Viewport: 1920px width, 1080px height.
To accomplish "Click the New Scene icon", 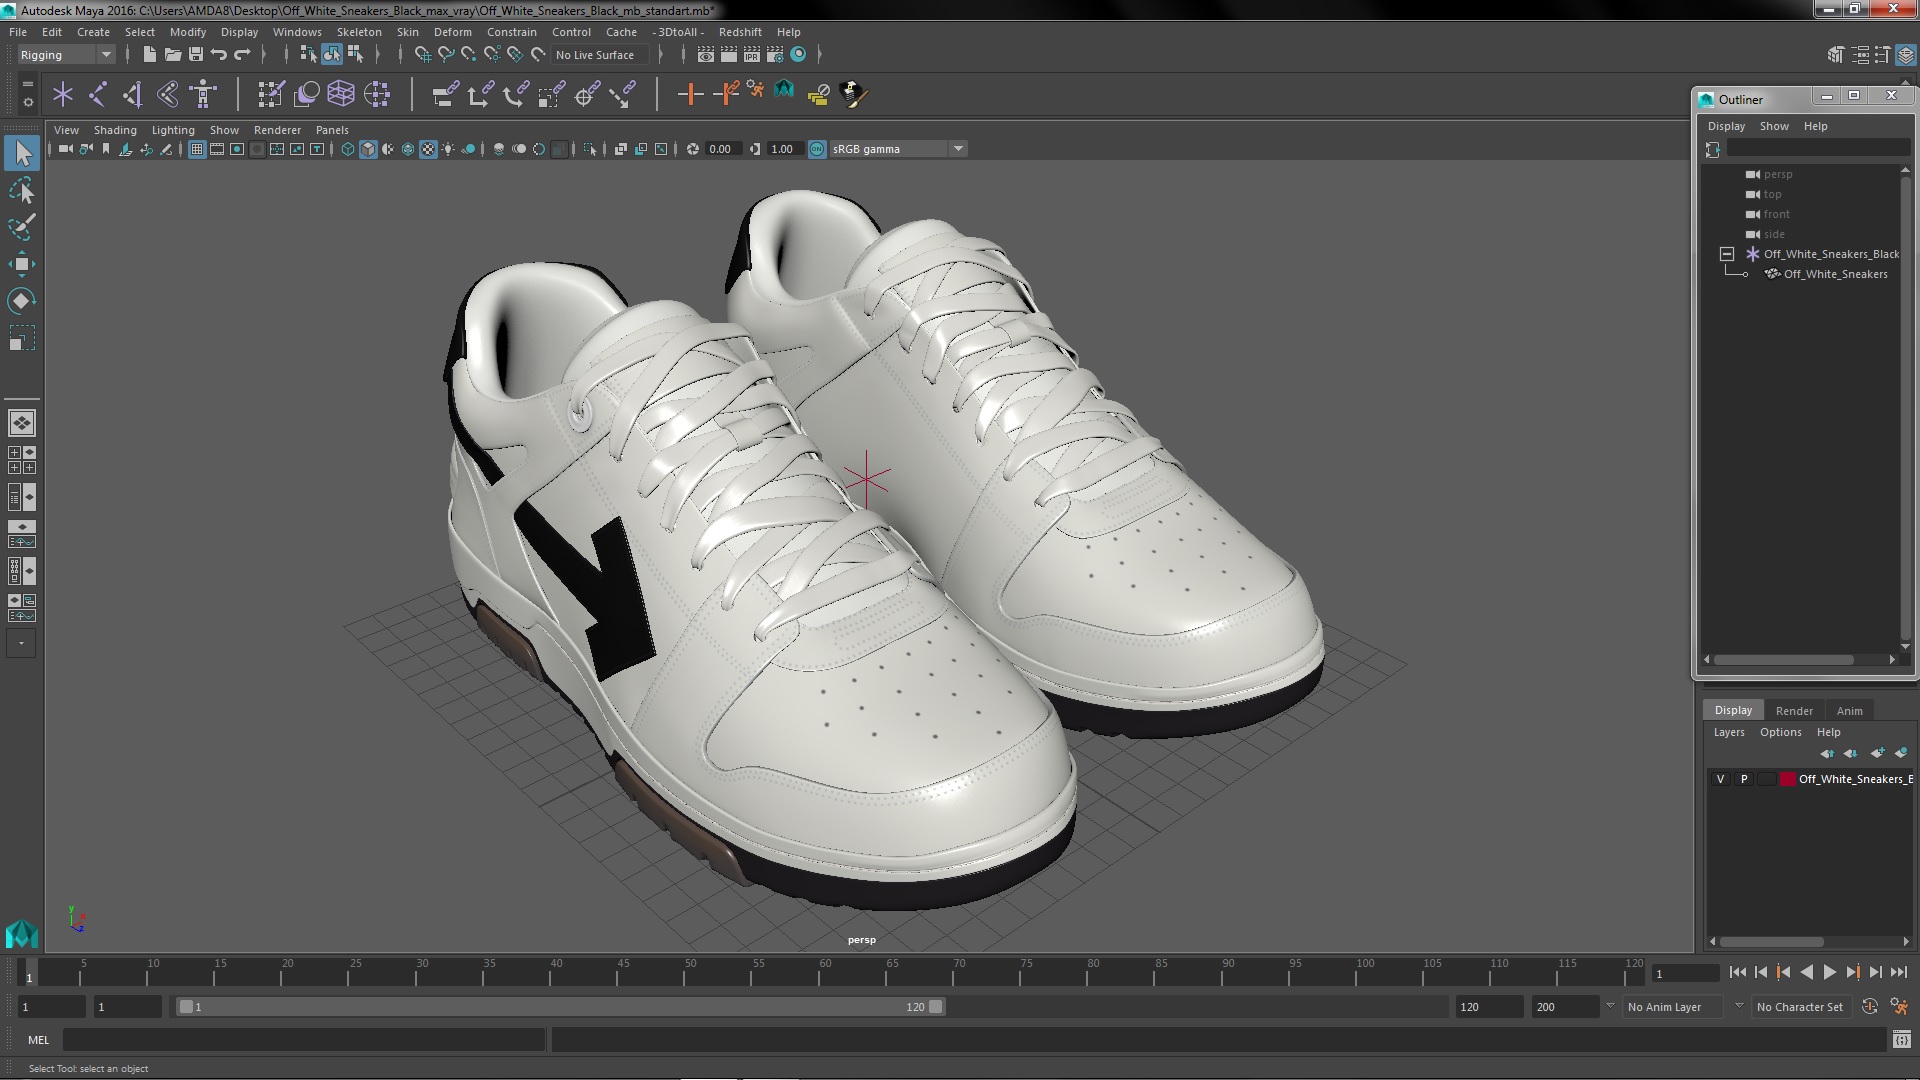I will (149, 54).
